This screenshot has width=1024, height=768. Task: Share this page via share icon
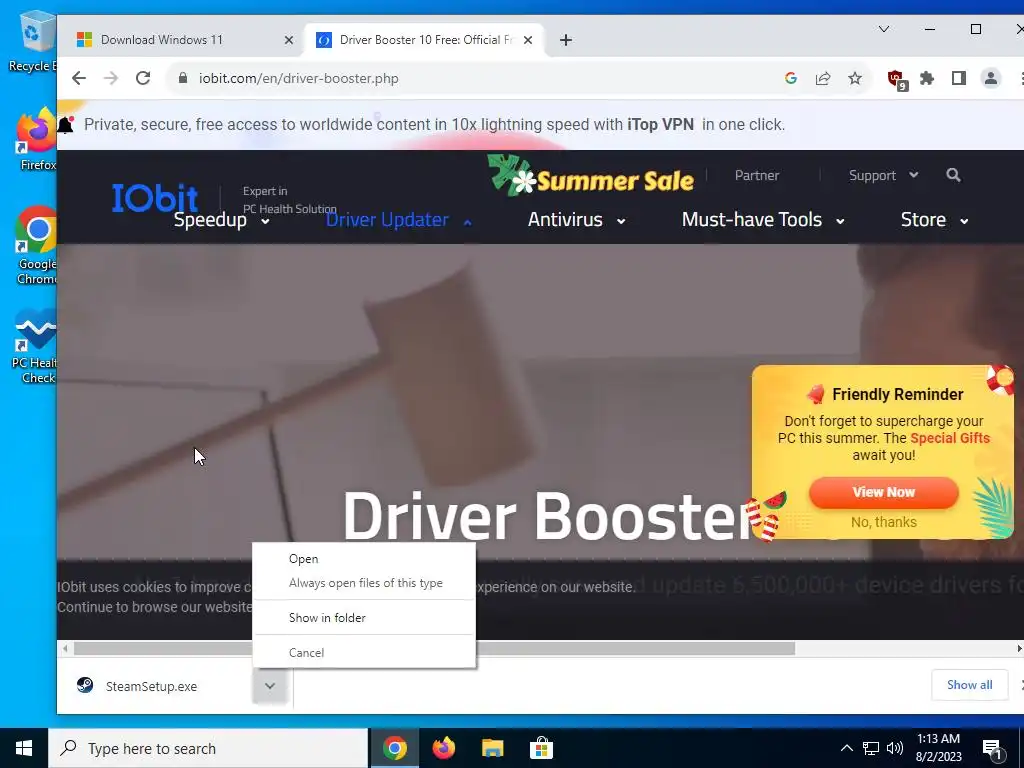823,78
